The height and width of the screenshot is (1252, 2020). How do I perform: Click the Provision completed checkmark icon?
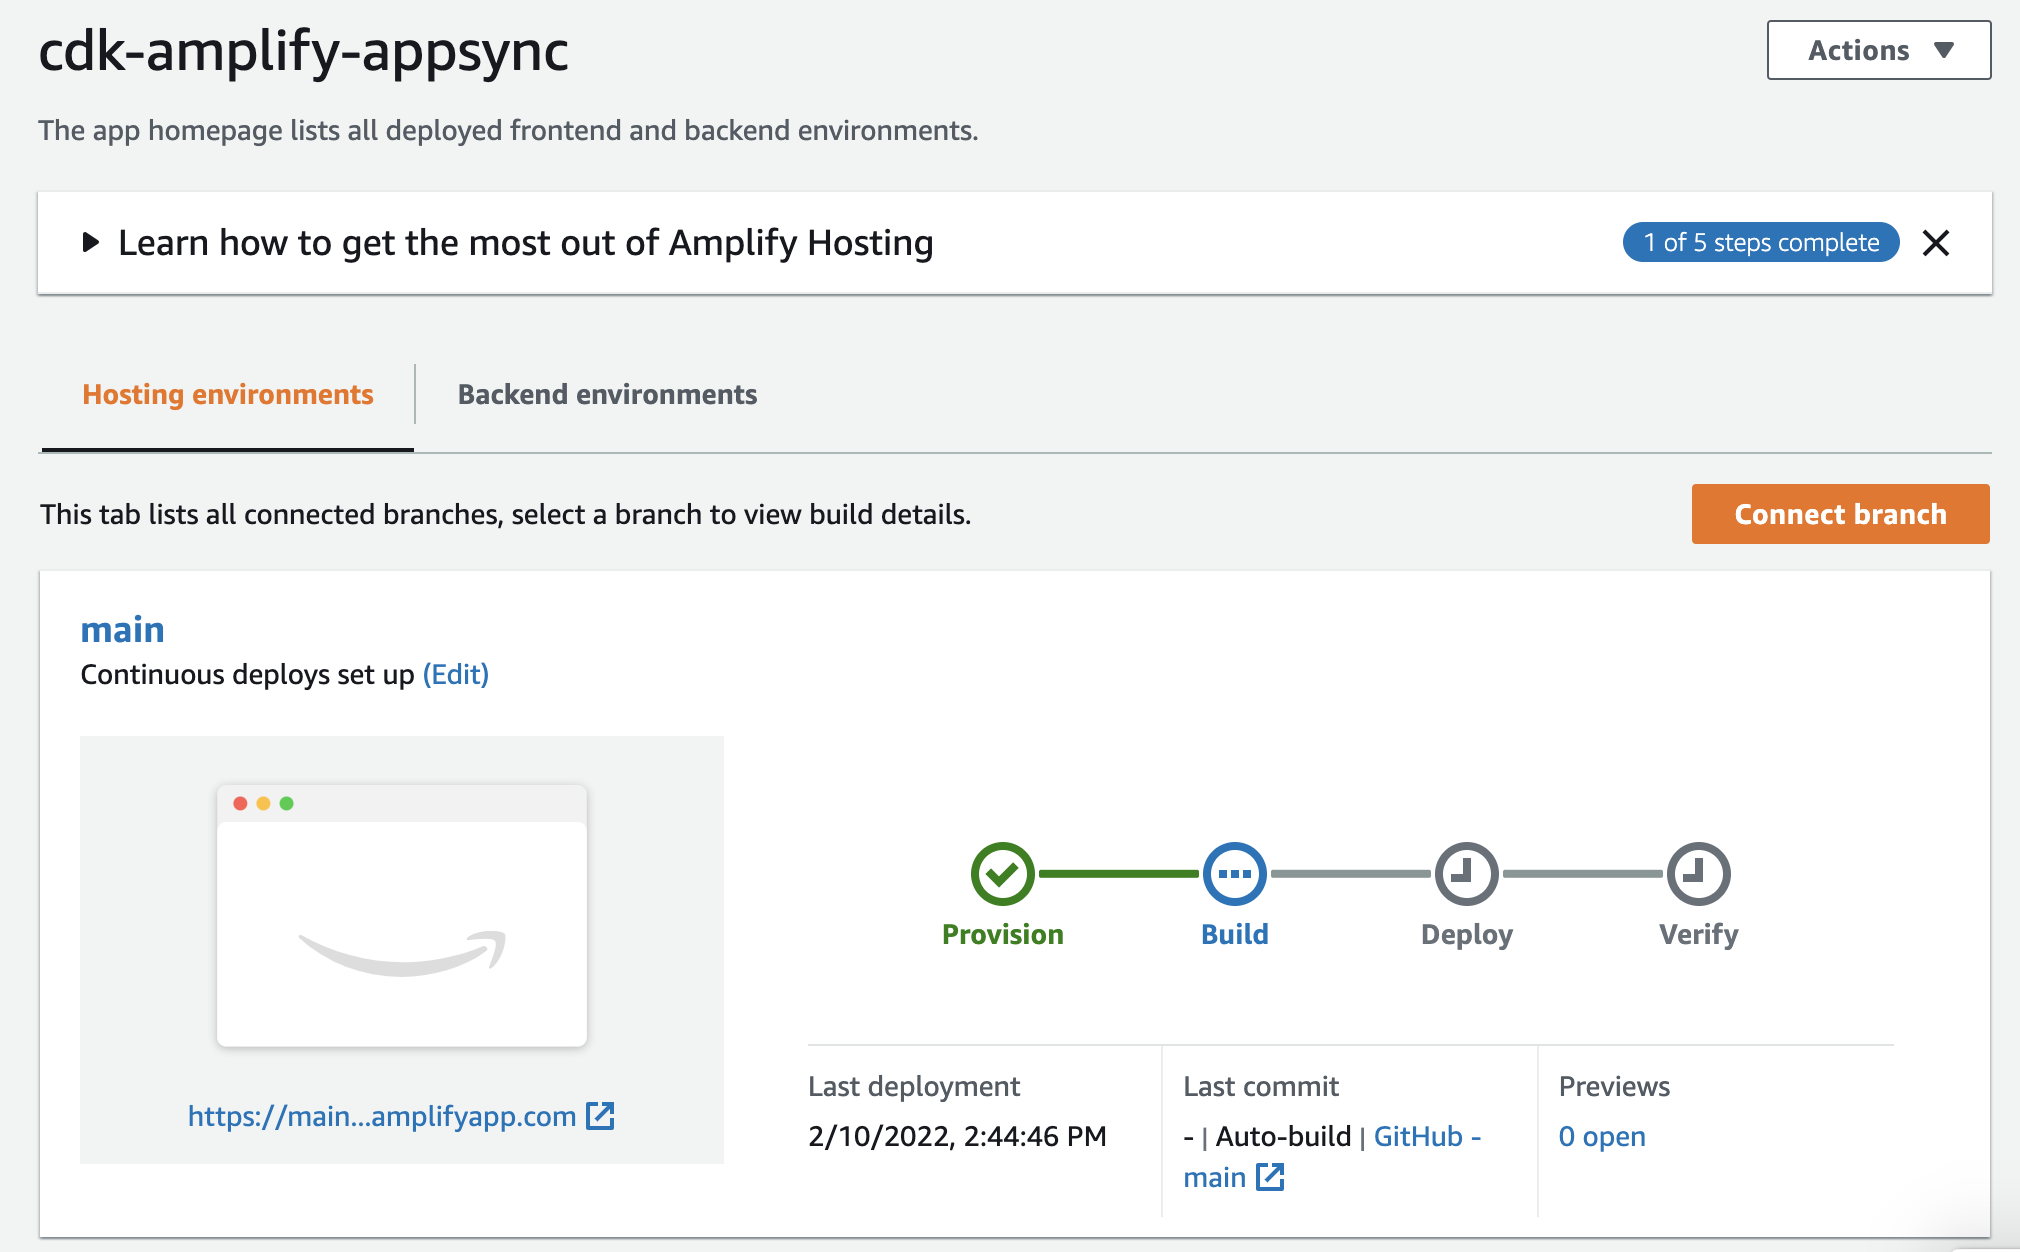(x=1002, y=874)
